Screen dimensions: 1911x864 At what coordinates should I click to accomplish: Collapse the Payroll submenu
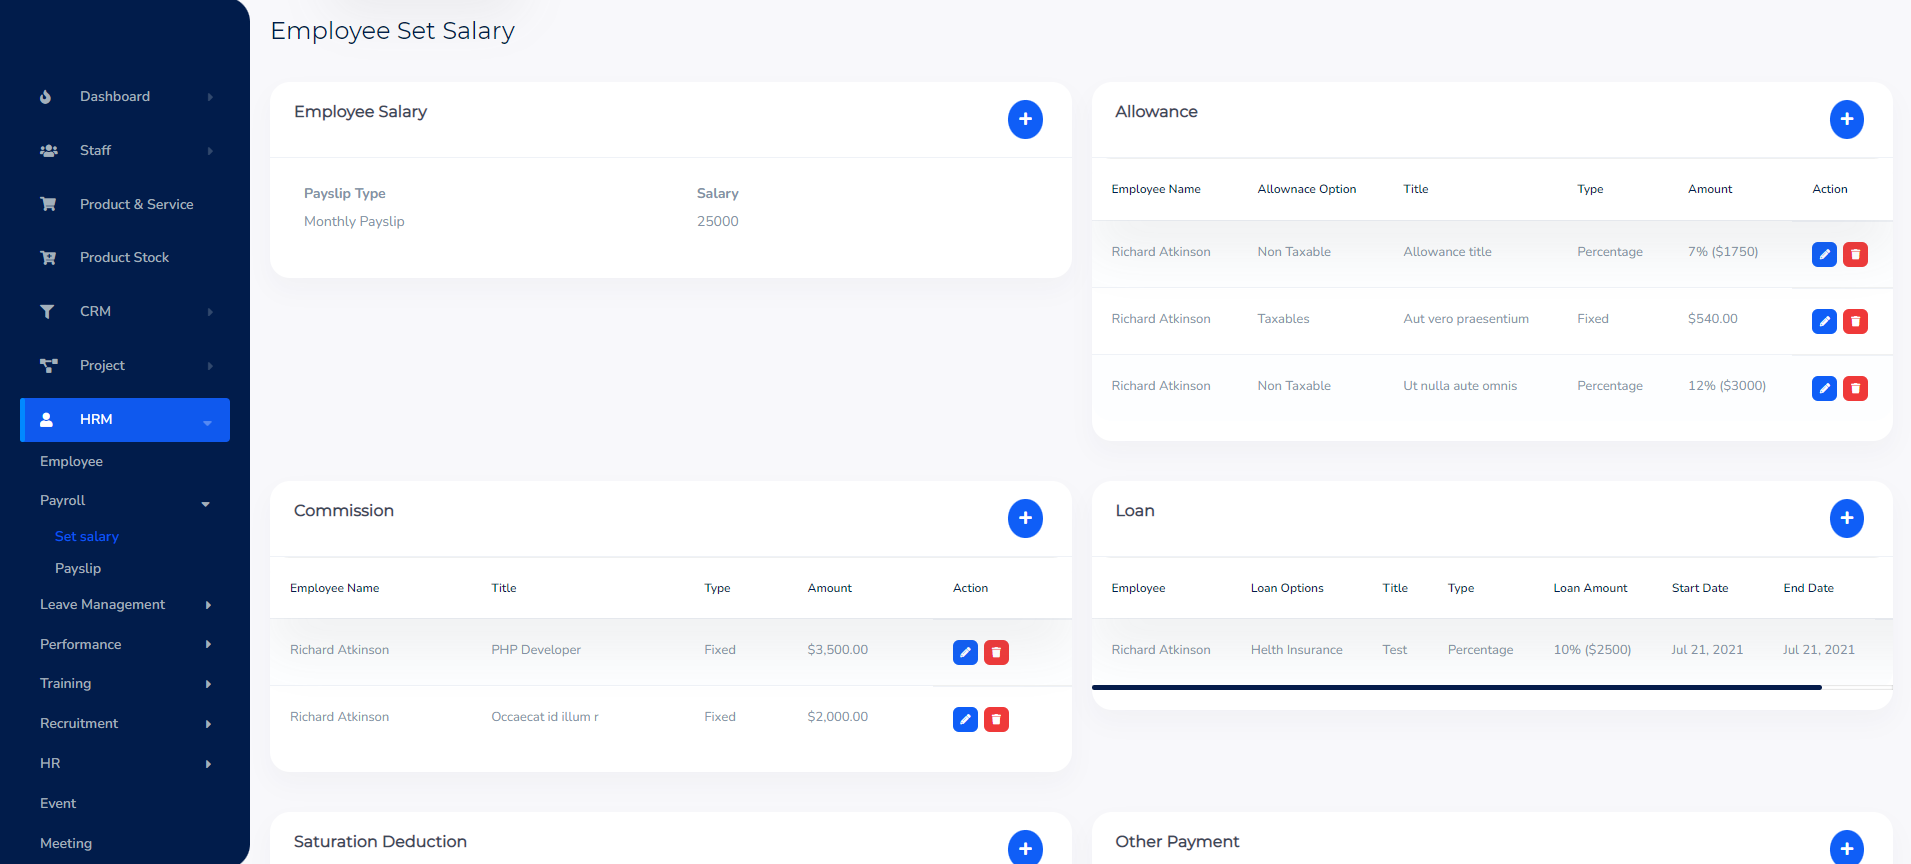pyautogui.click(x=125, y=501)
